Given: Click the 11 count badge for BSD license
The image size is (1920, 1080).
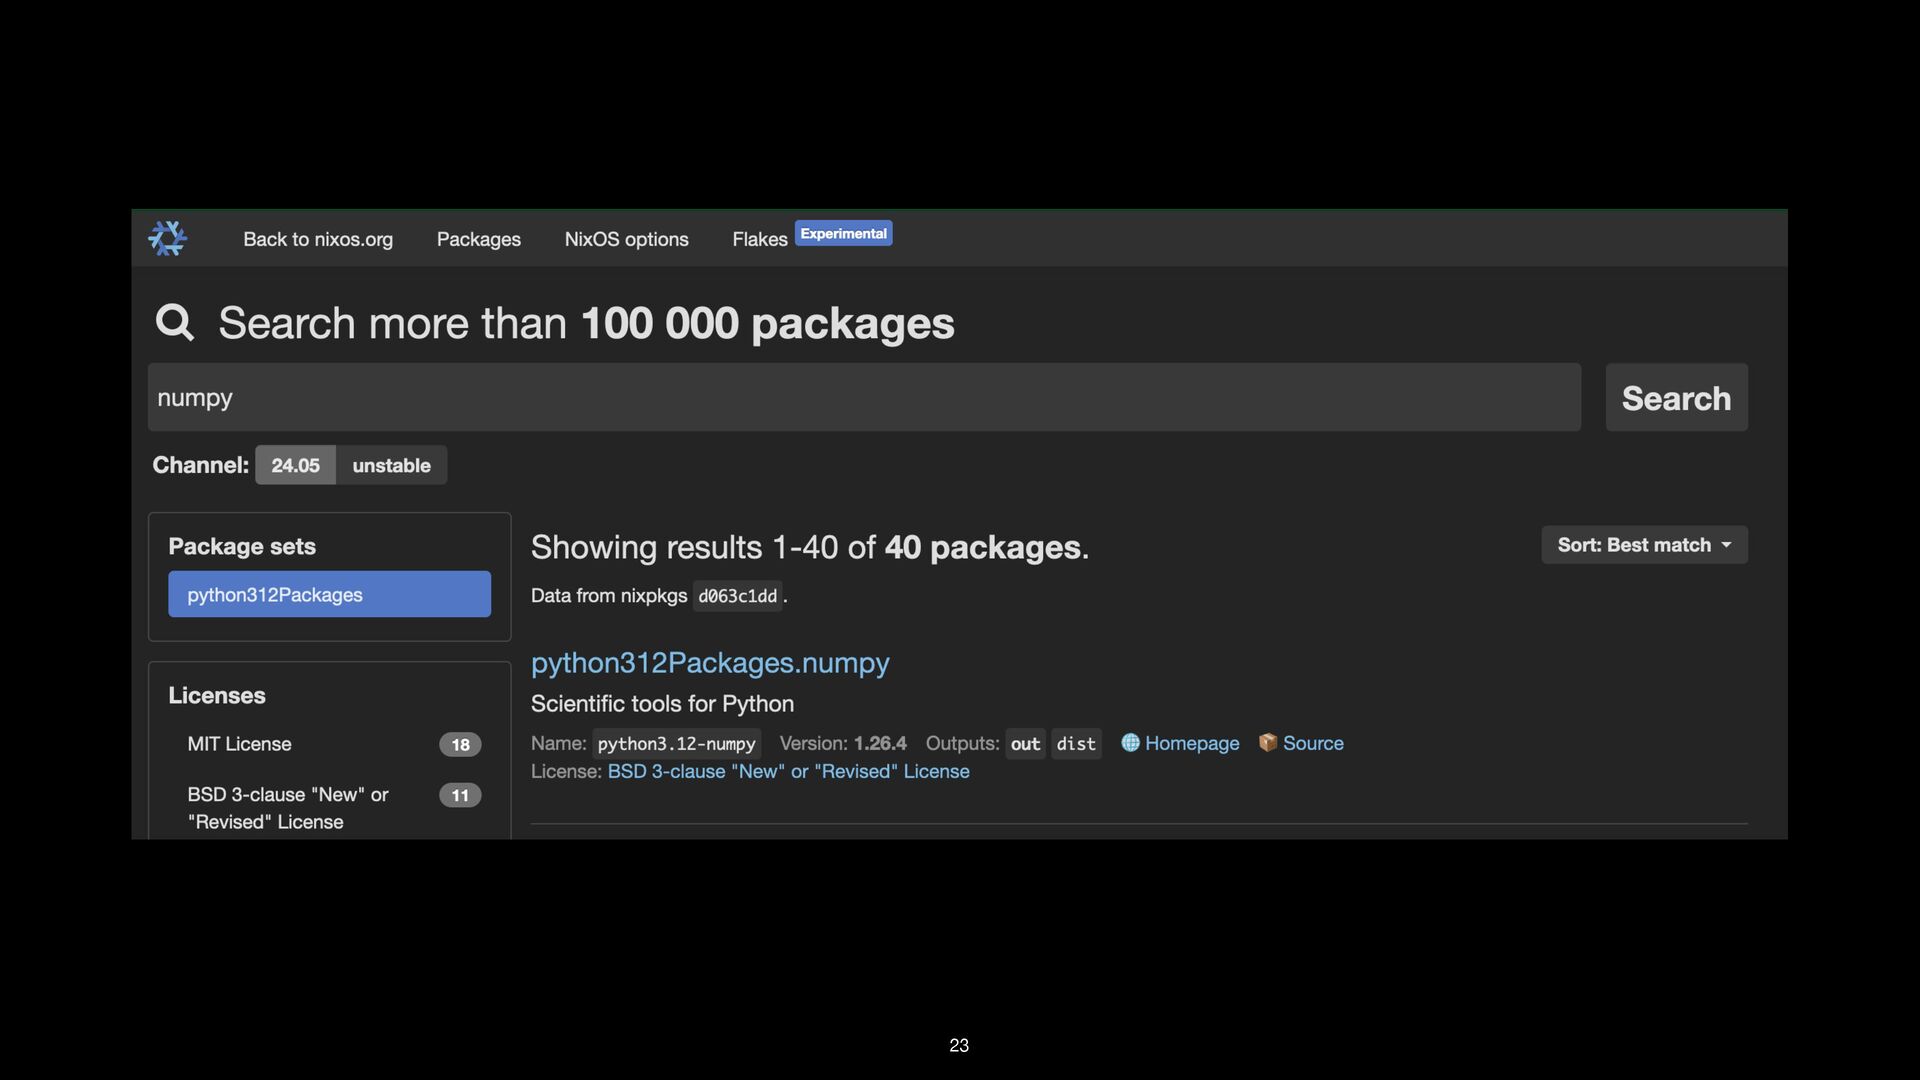Looking at the screenshot, I should tap(460, 795).
